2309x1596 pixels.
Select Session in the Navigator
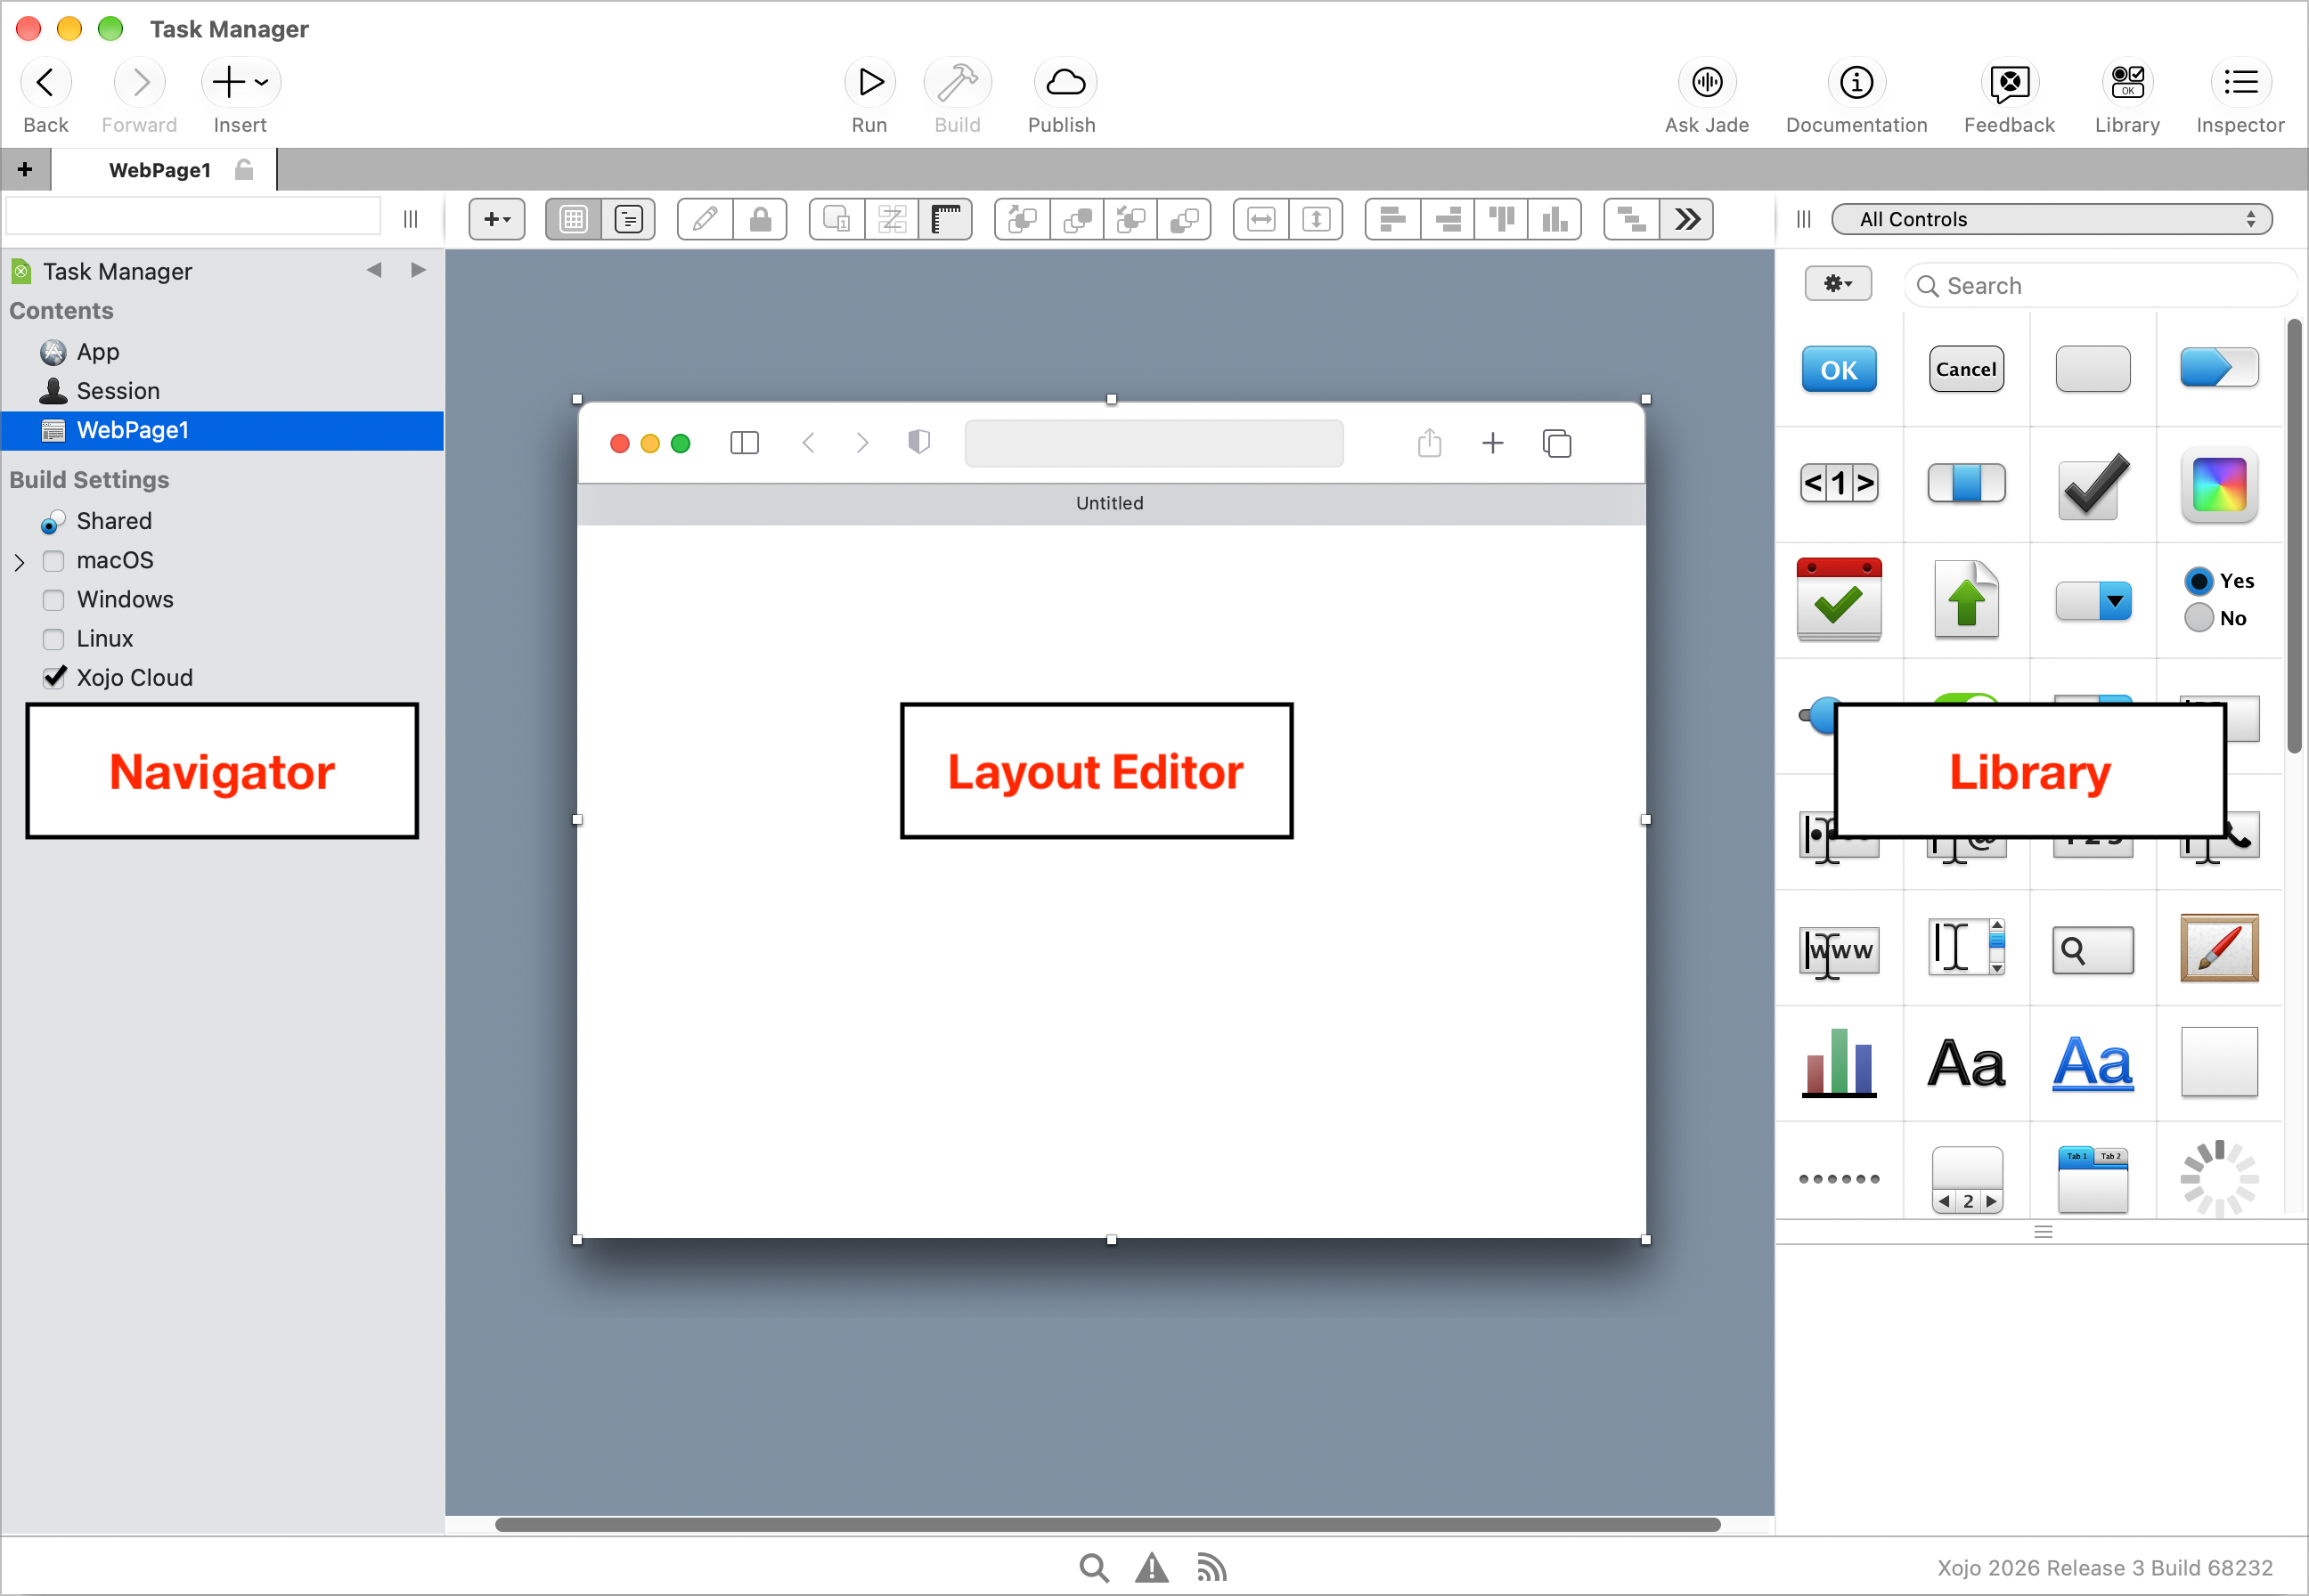118,391
